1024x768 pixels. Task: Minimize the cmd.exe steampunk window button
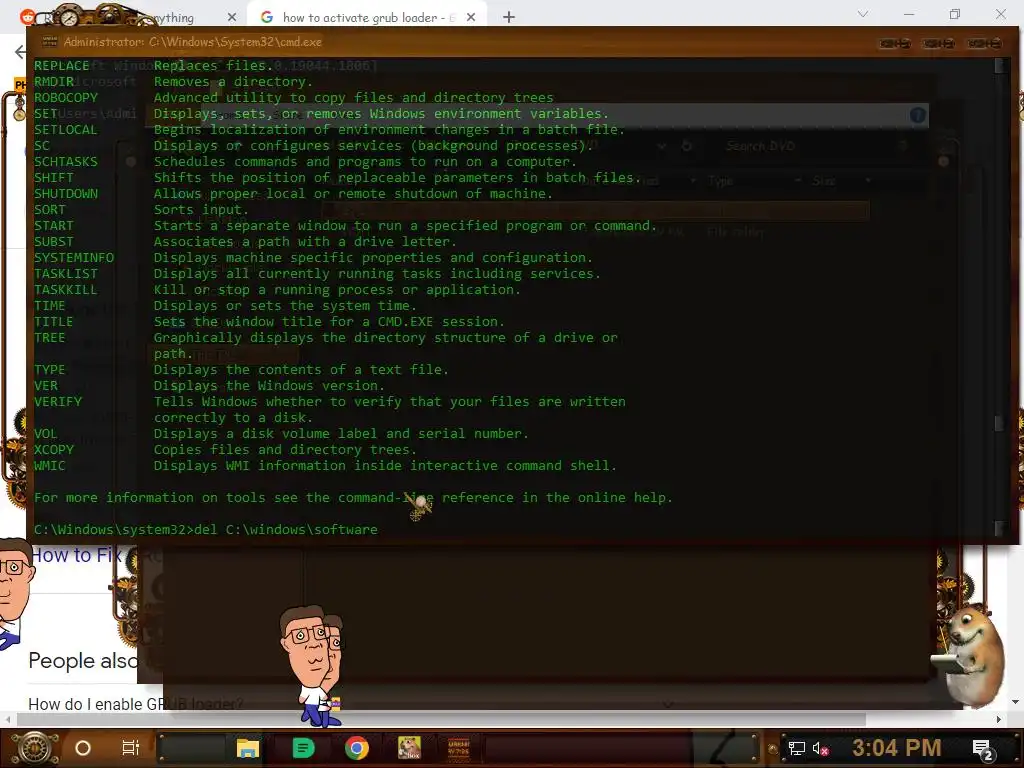coord(895,43)
